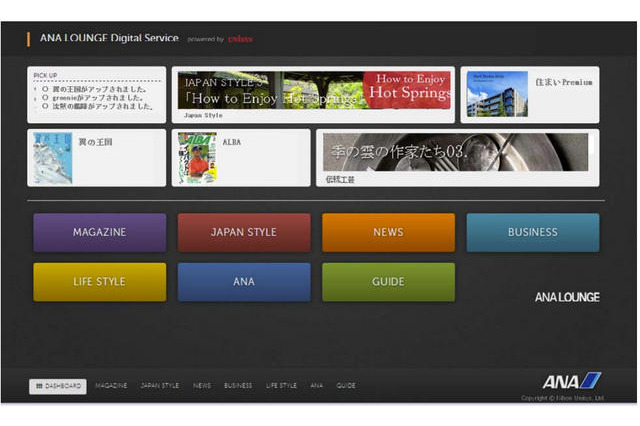Open NEWS from the bottom navigation bar
The height and width of the screenshot is (426, 640).
(202, 386)
